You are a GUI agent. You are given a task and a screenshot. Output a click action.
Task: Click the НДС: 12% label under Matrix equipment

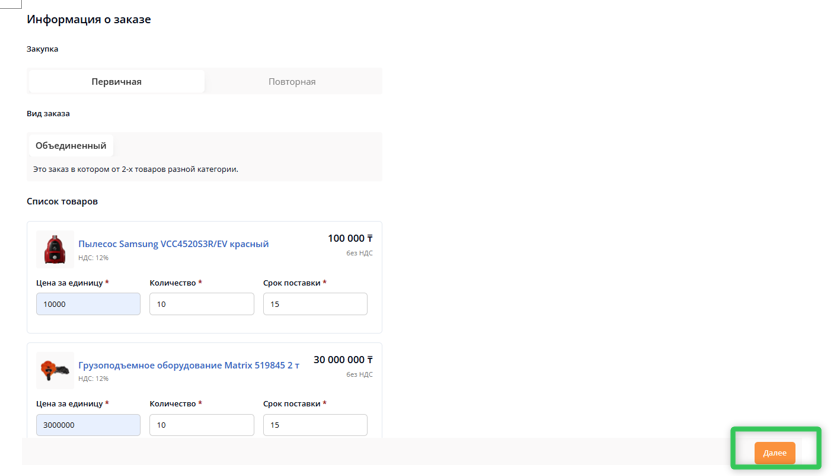point(93,379)
